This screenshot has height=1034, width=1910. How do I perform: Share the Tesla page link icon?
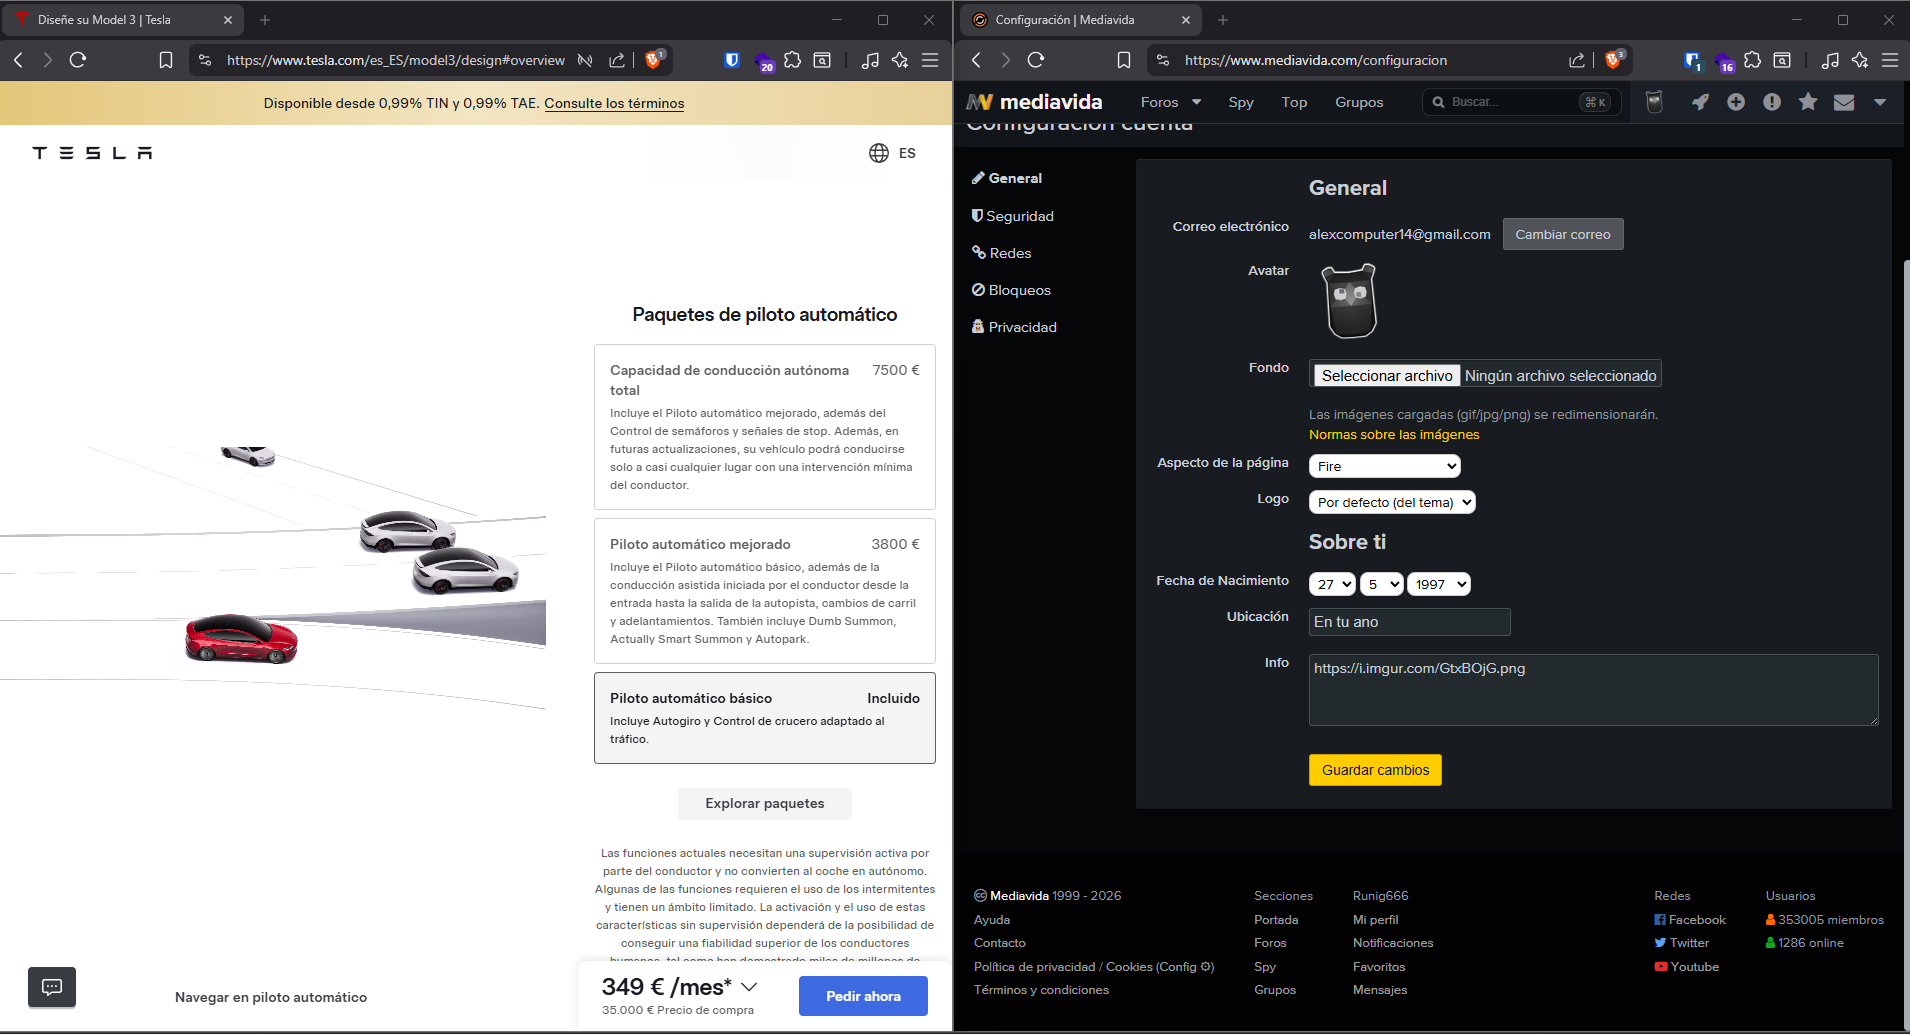617,60
